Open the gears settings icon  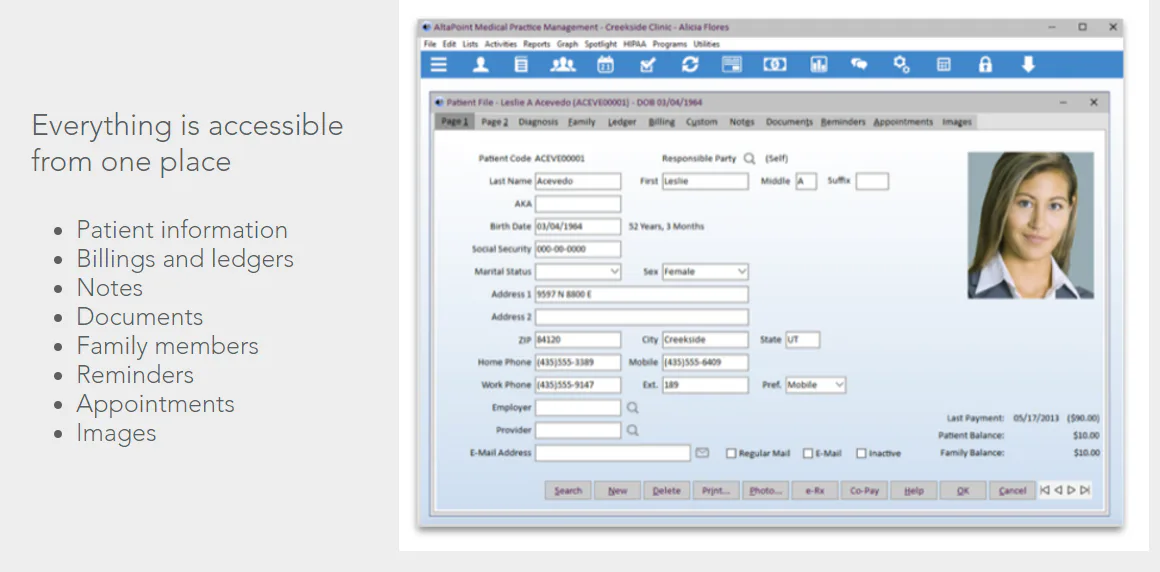pyautogui.click(x=901, y=64)
